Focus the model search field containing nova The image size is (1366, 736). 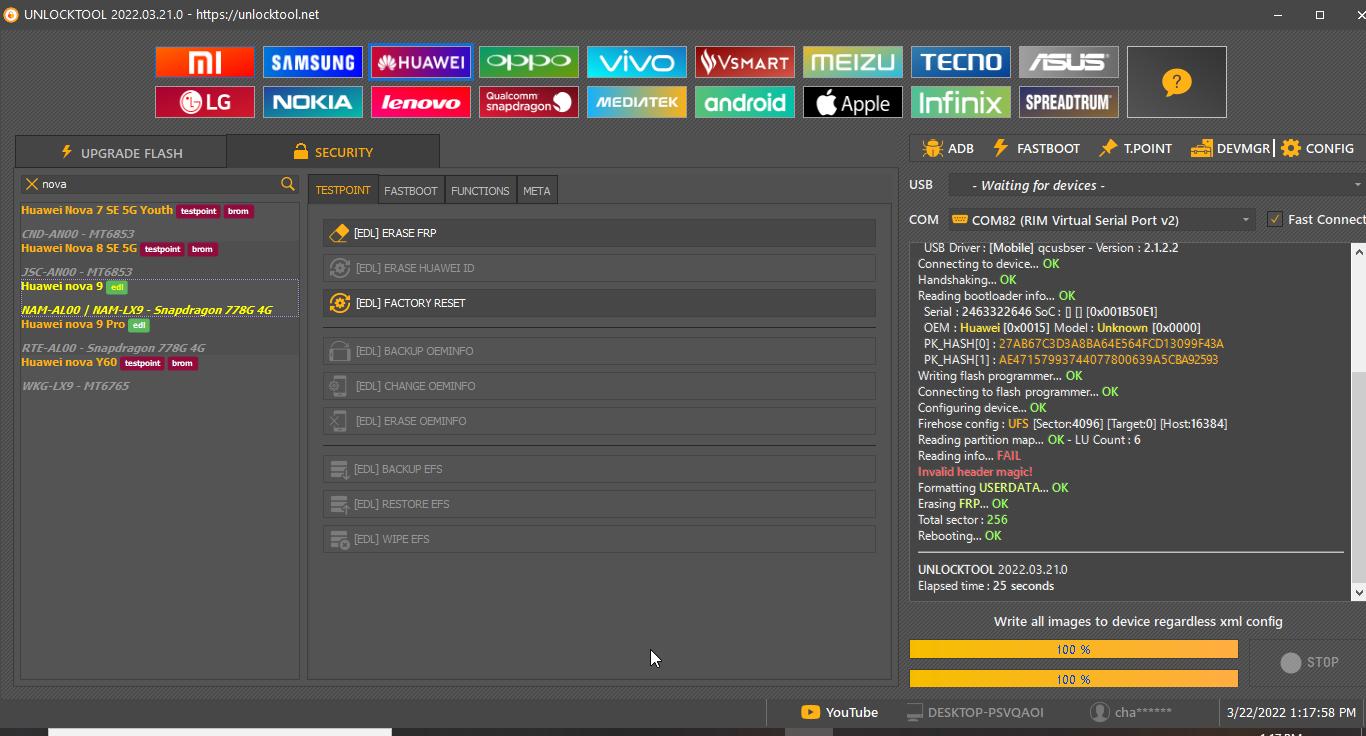pyautogui.click(x=160, y=184)
